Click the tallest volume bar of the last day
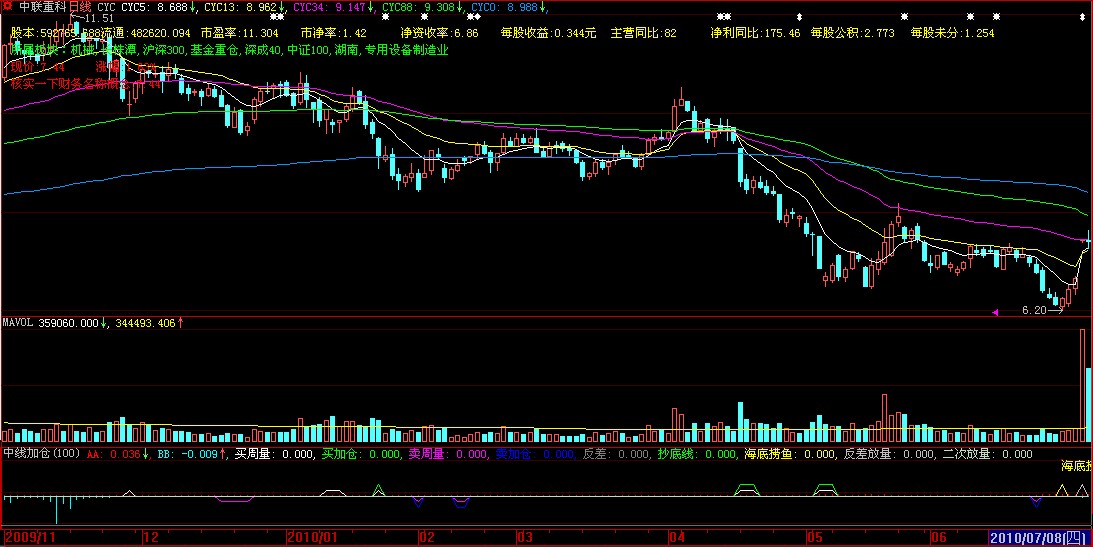 [1083, 385]
